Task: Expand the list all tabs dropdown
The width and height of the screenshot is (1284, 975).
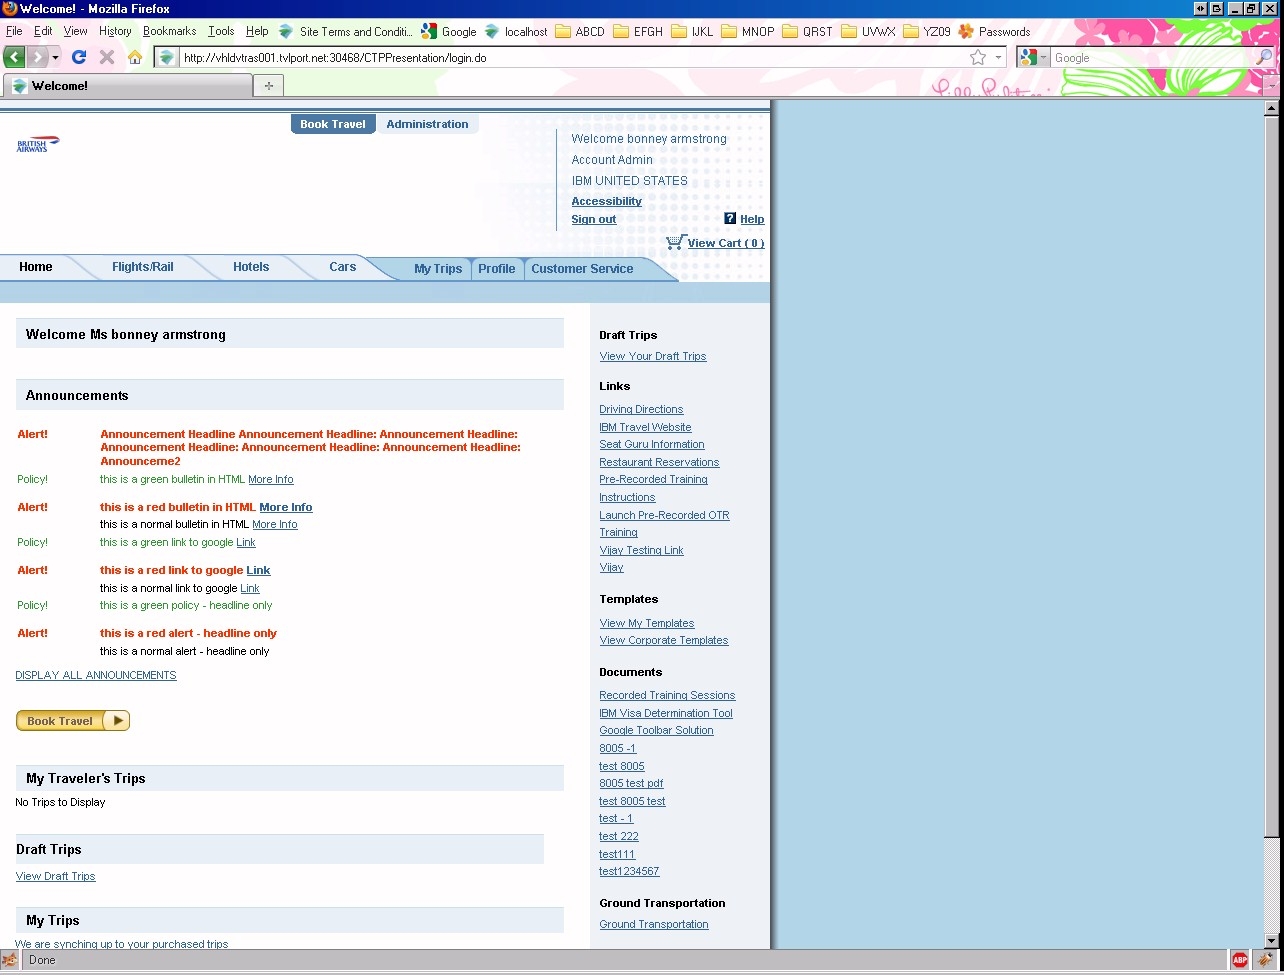Action: tap(1272, 86)
